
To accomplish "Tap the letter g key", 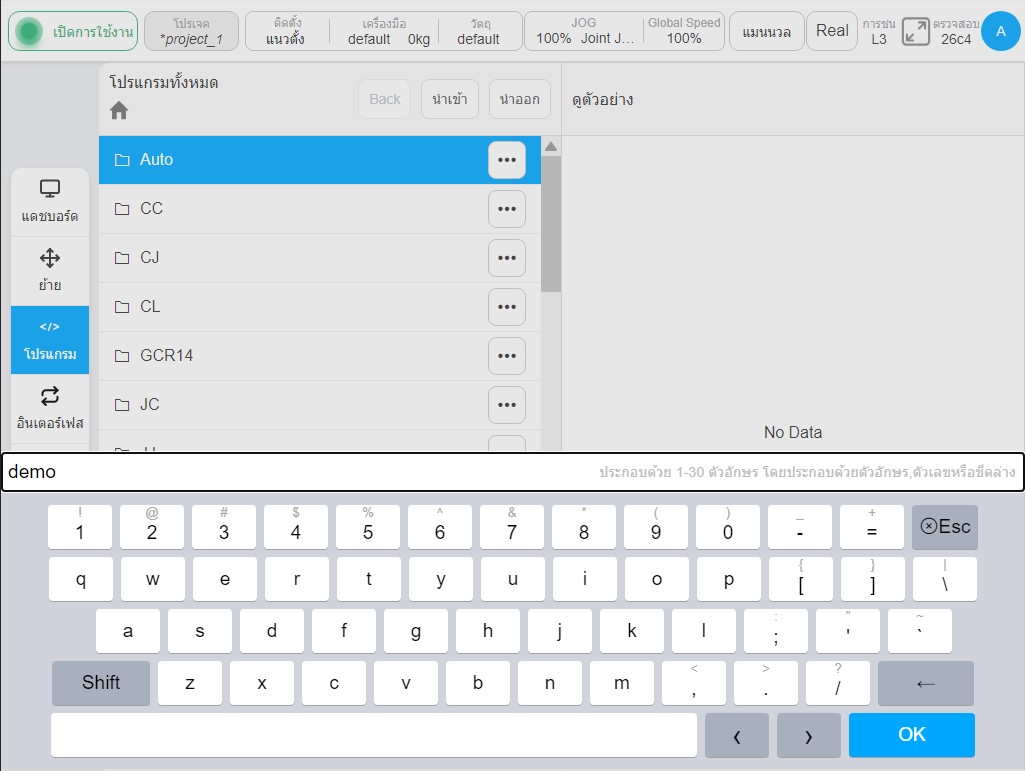I will (x=416, y=631).
